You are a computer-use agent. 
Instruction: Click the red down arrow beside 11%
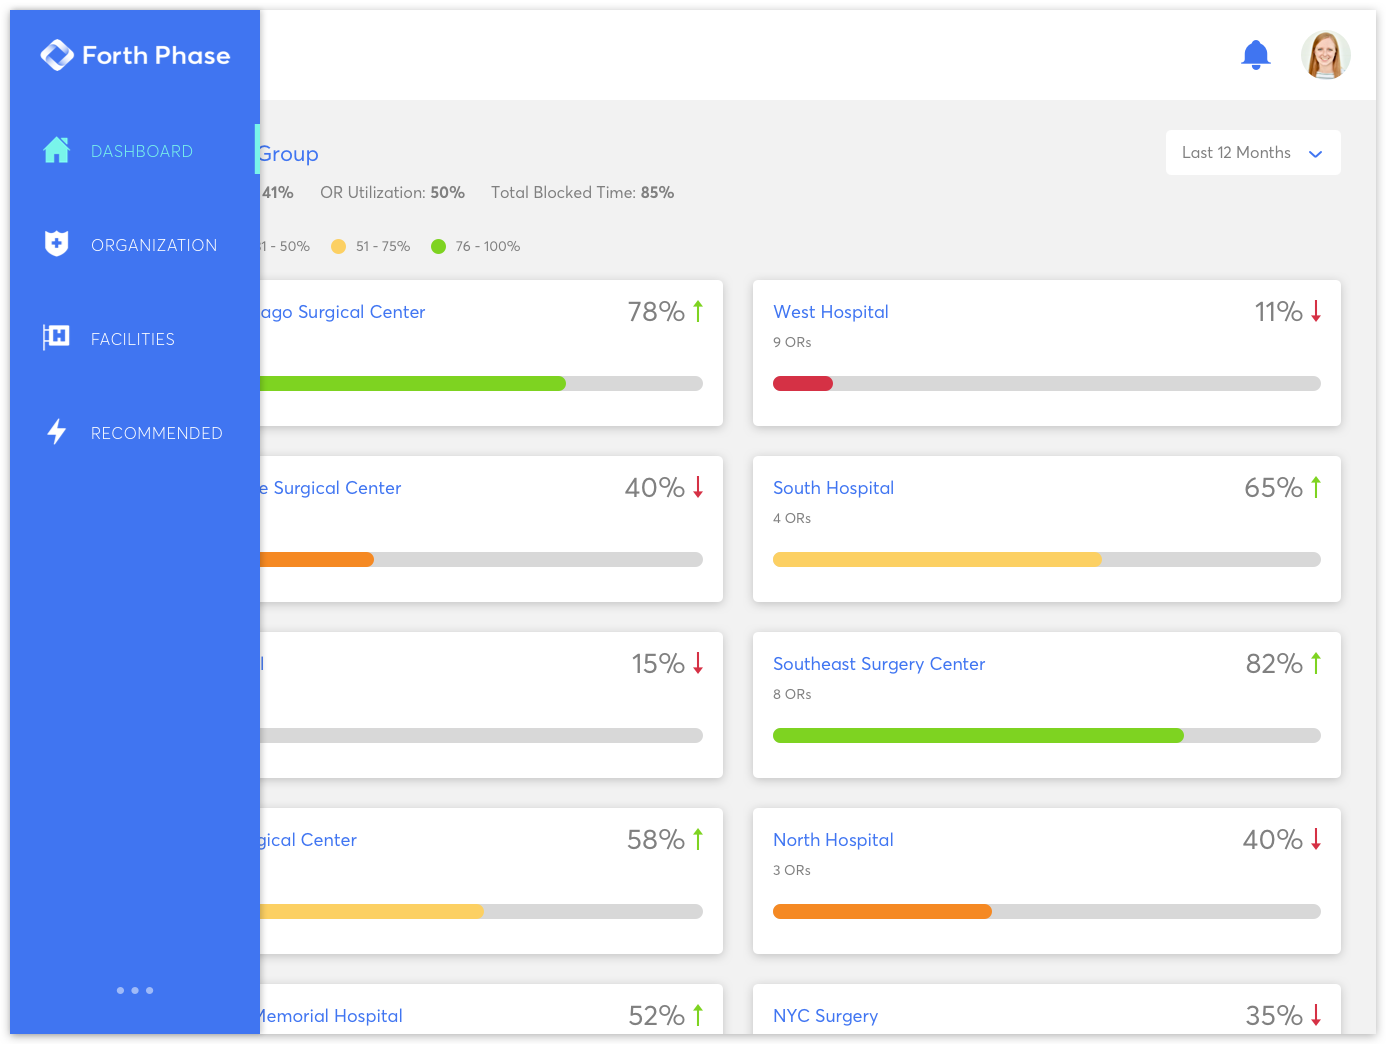pos(1316,311)
